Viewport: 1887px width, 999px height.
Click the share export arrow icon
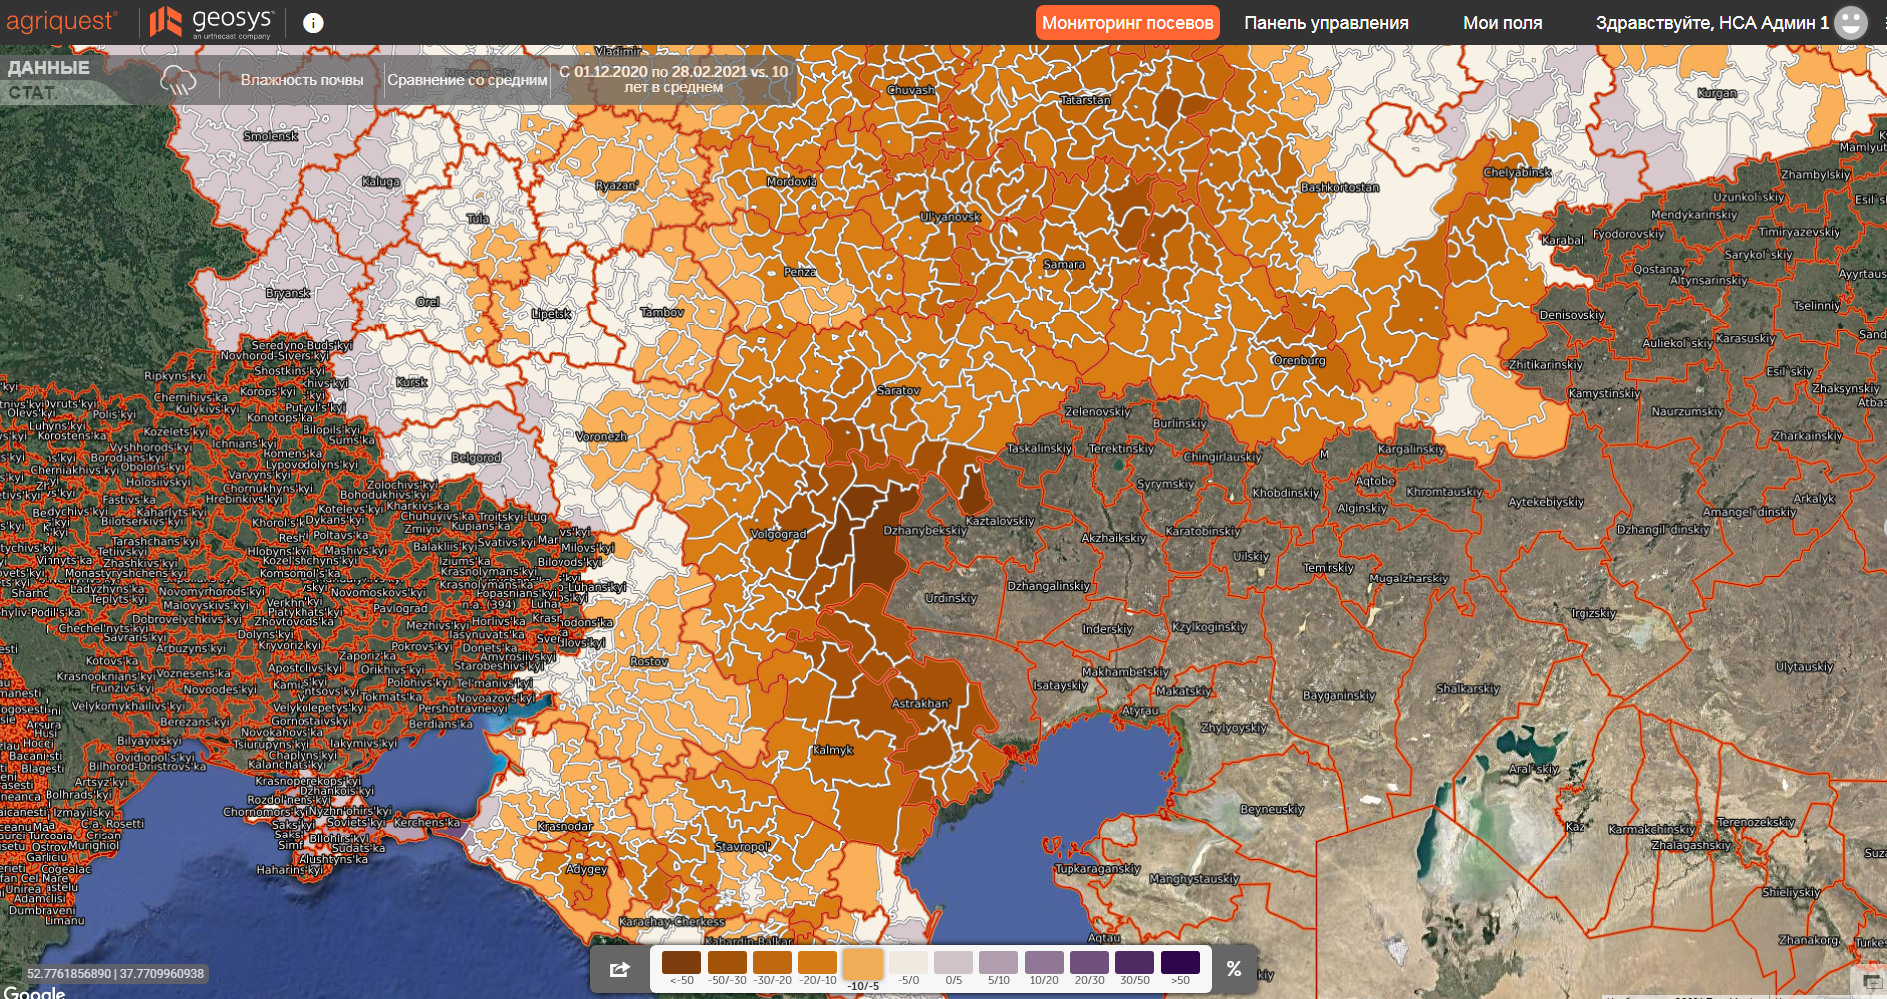(619, 969)
